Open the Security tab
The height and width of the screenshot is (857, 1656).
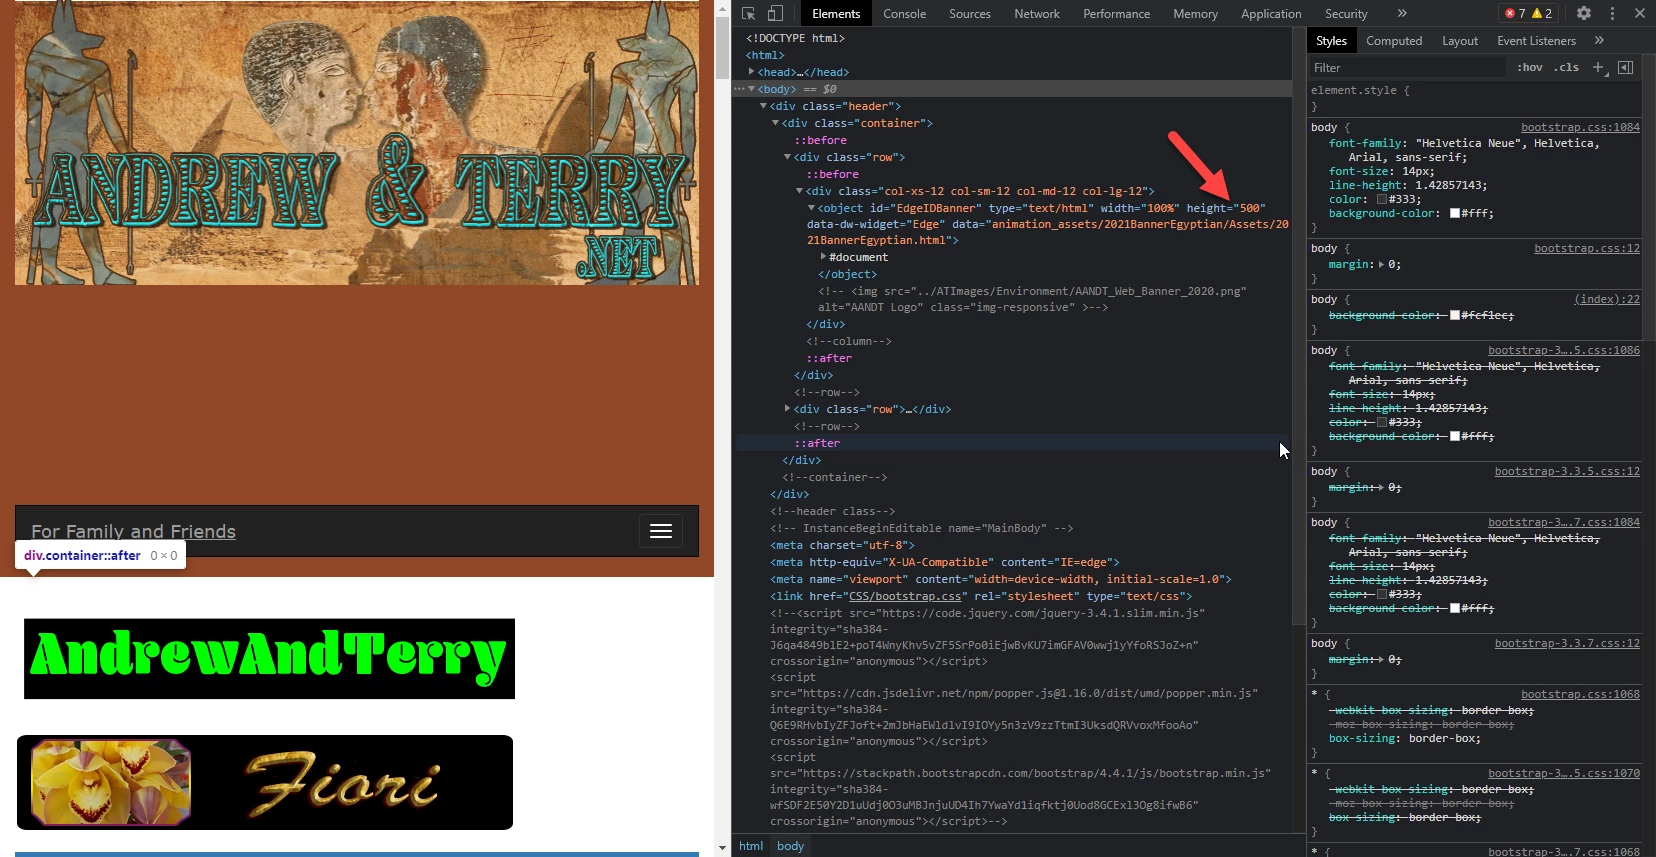pyautogui.click(x=1346, y=13)
